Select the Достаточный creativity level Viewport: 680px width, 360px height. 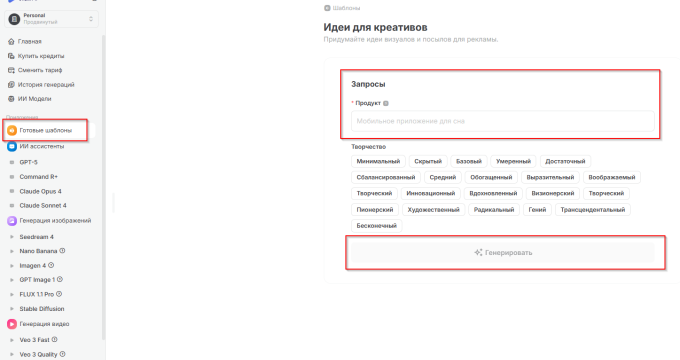[x=565, y=161]
